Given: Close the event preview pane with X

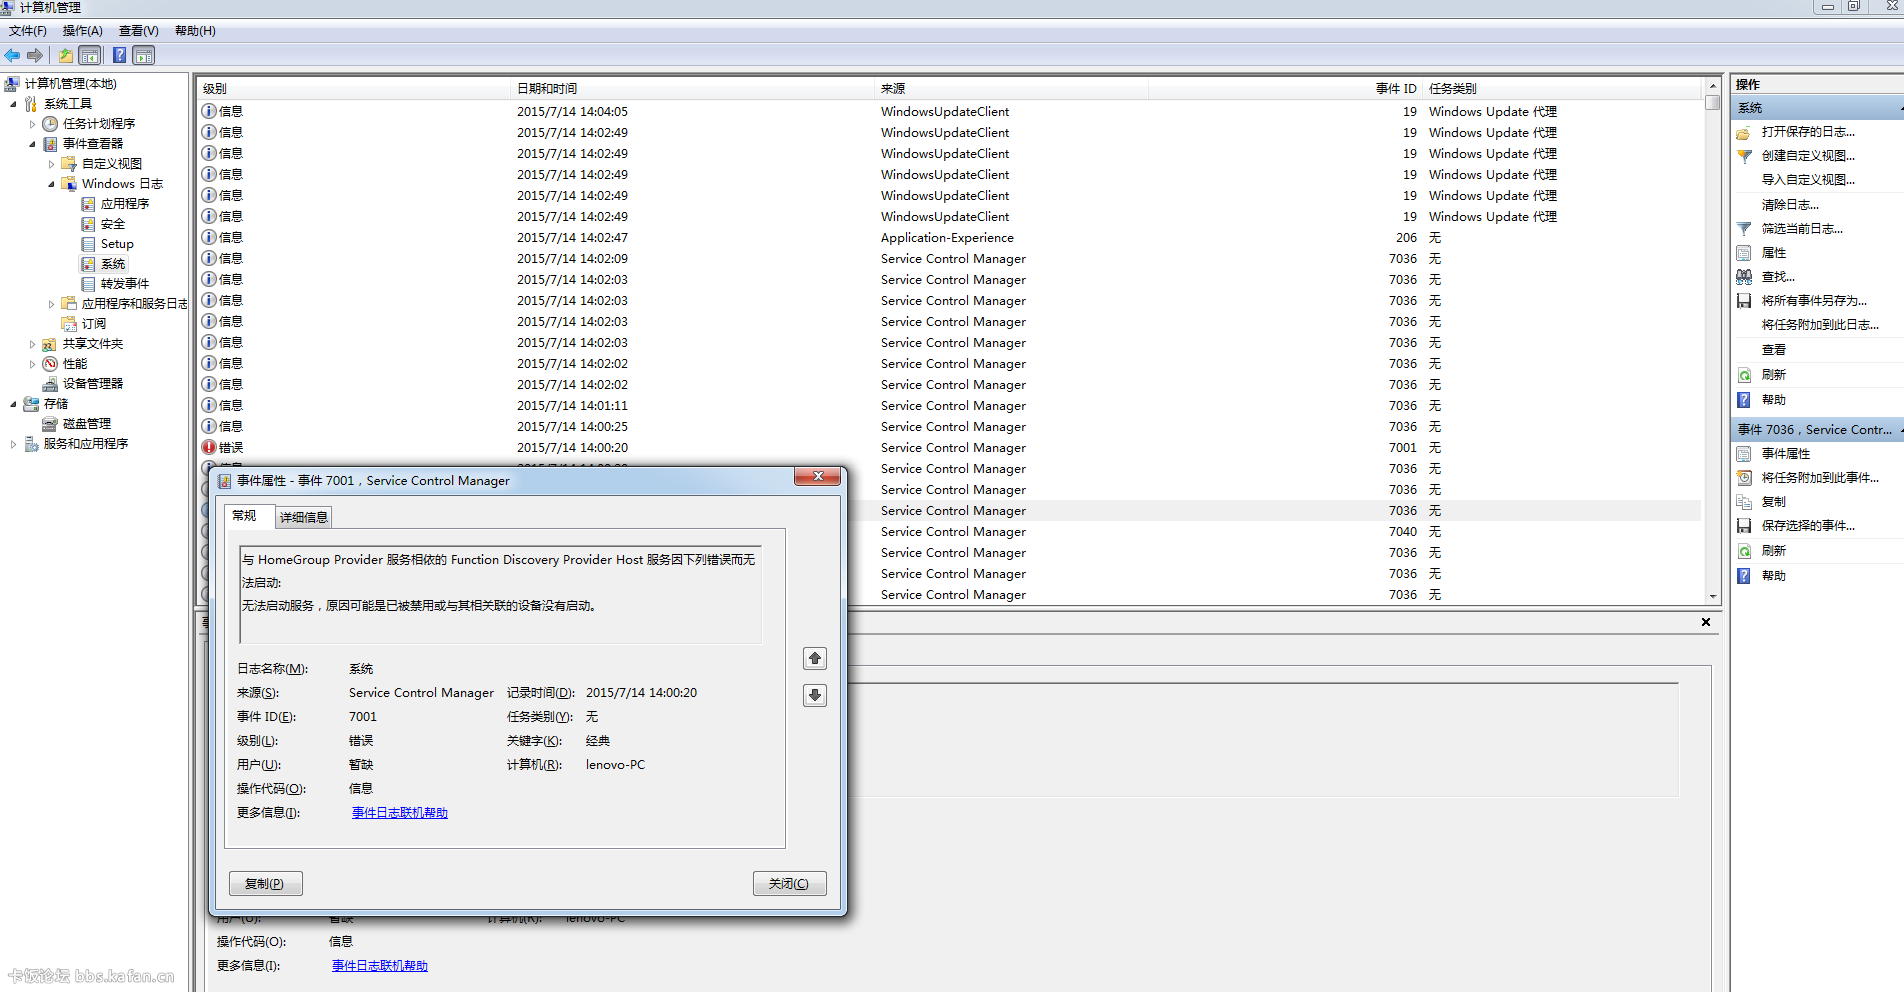Looking at the screenshot, I should (x=1706, y=622).
